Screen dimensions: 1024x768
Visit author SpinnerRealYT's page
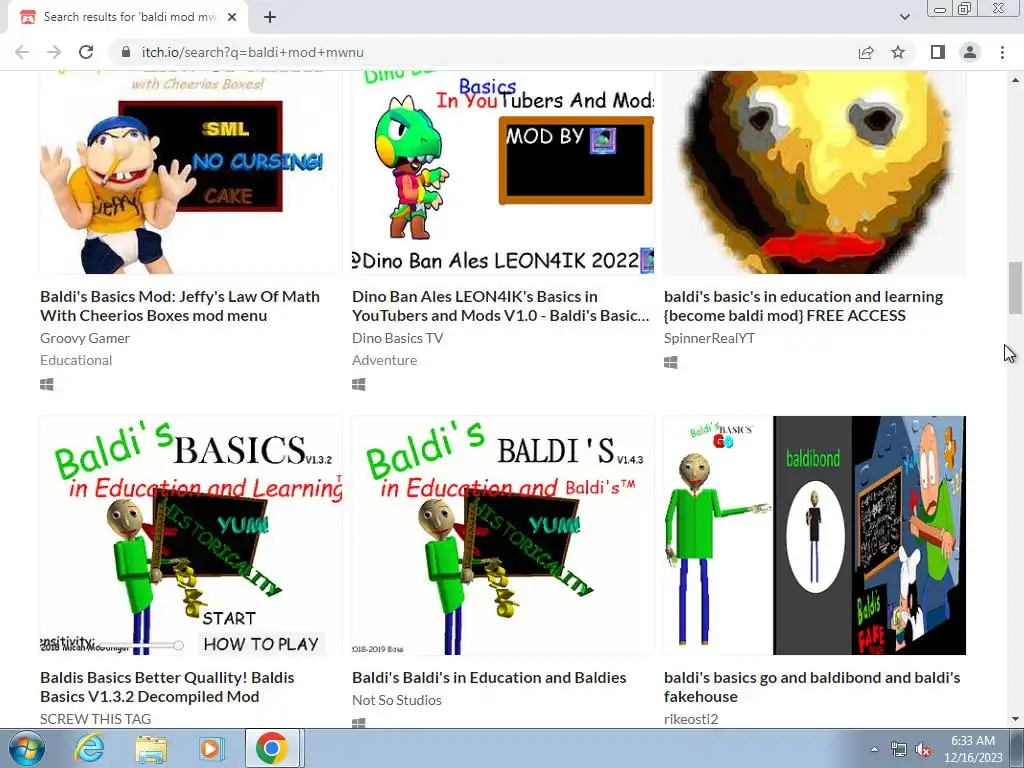coord(709,338)
